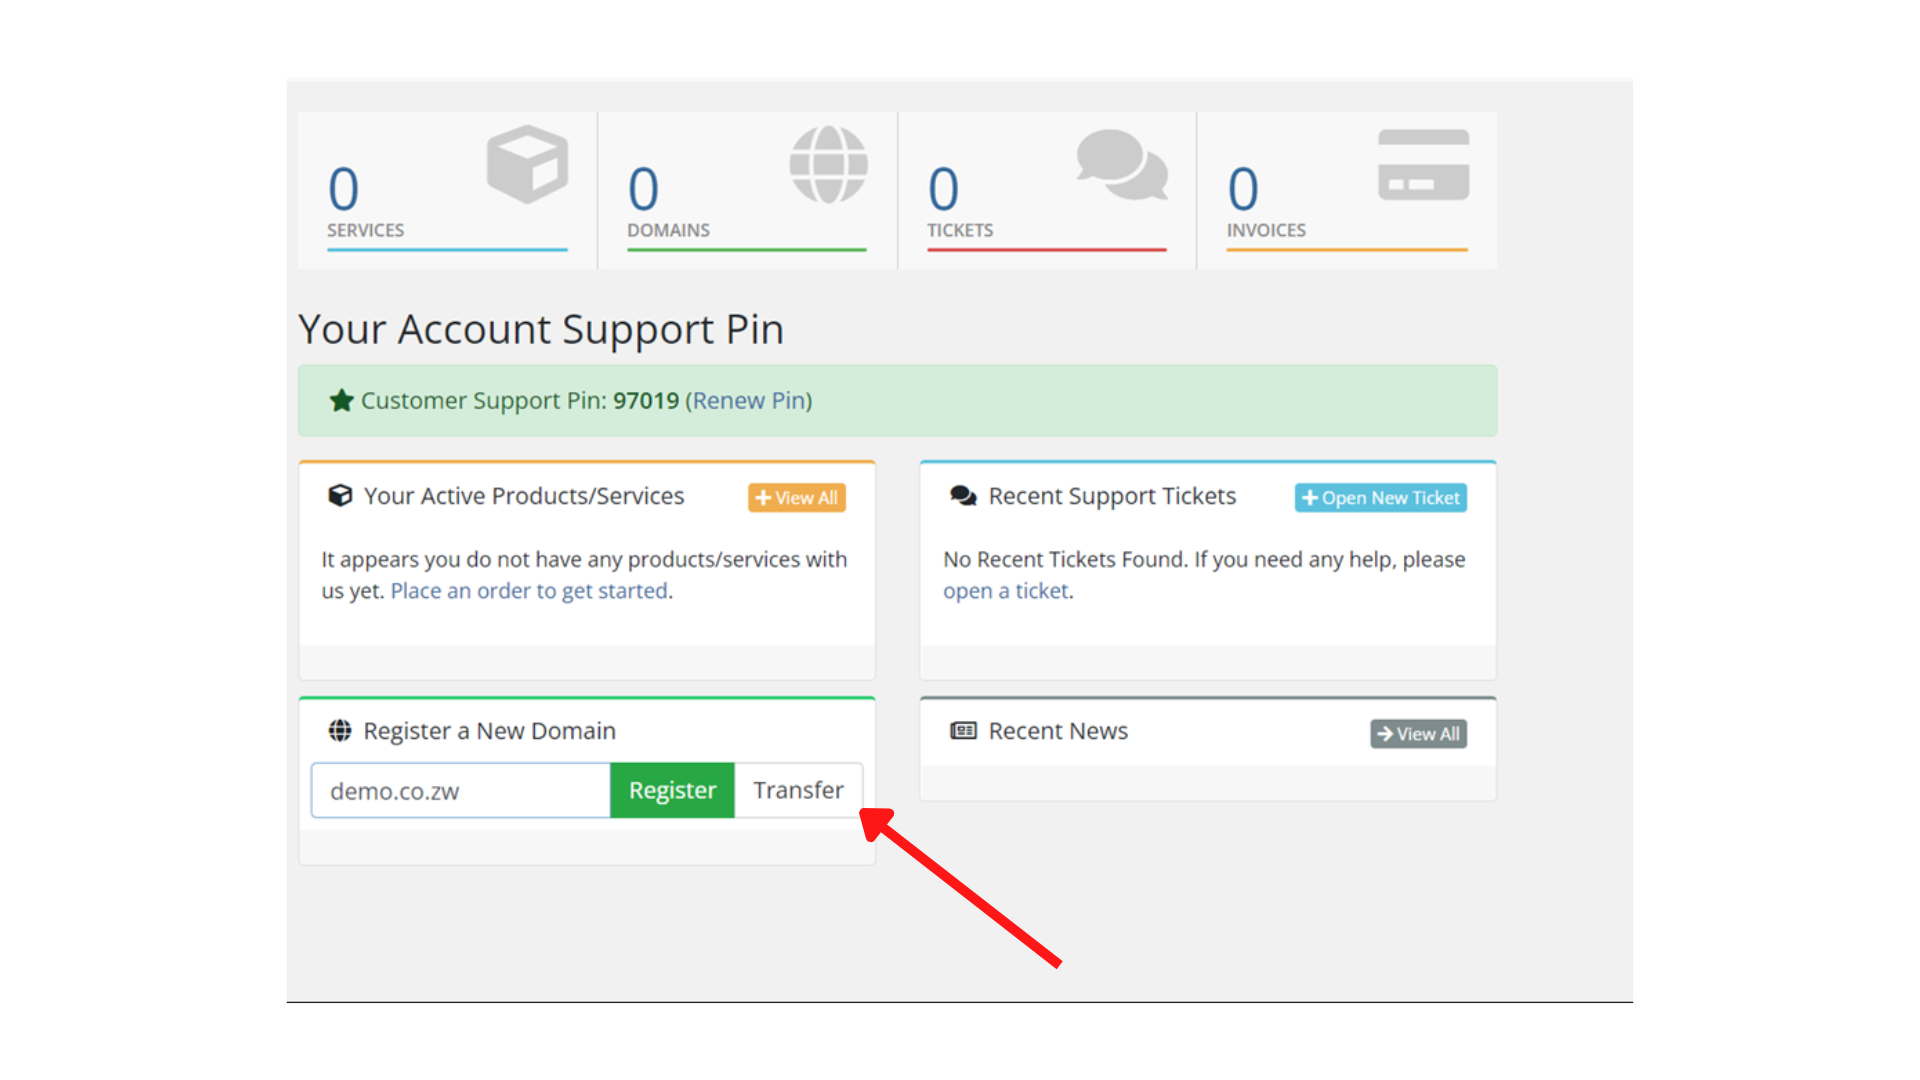Viewport: 1920px width, 1080px height.
Task: Click the chat icon beside Recent Support Tickets
Action: pyautogui.click(x=962, y=495)
